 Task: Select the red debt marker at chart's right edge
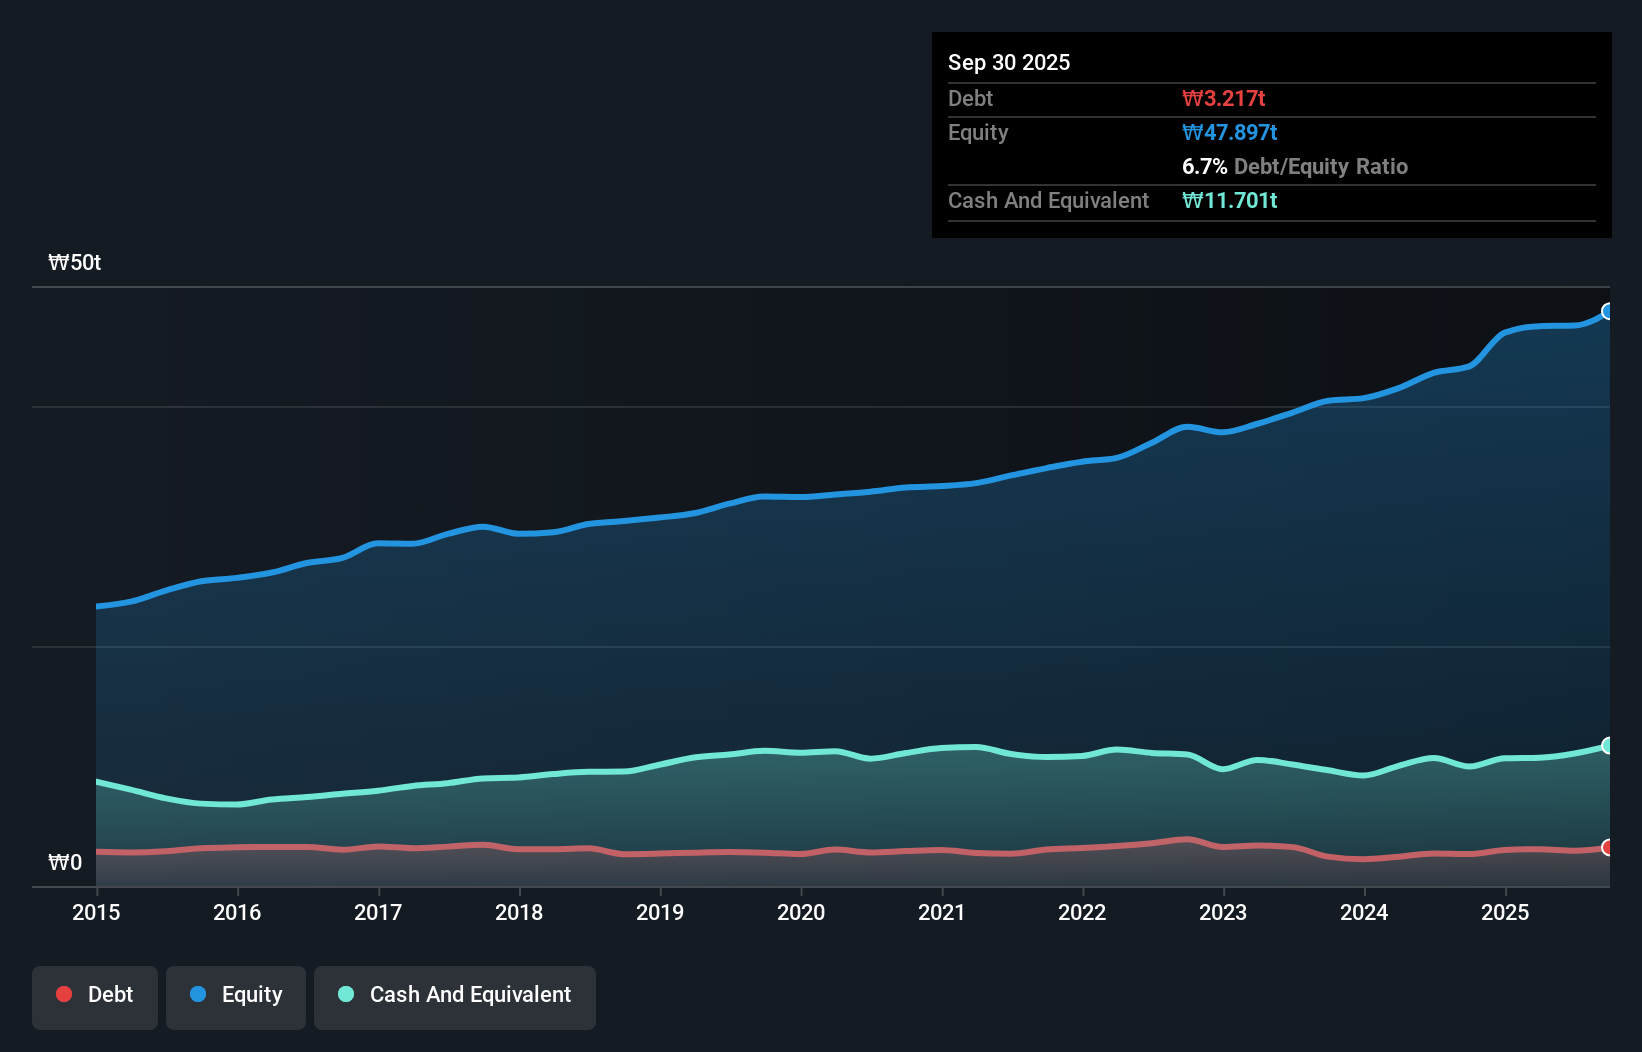(1607, 847)
